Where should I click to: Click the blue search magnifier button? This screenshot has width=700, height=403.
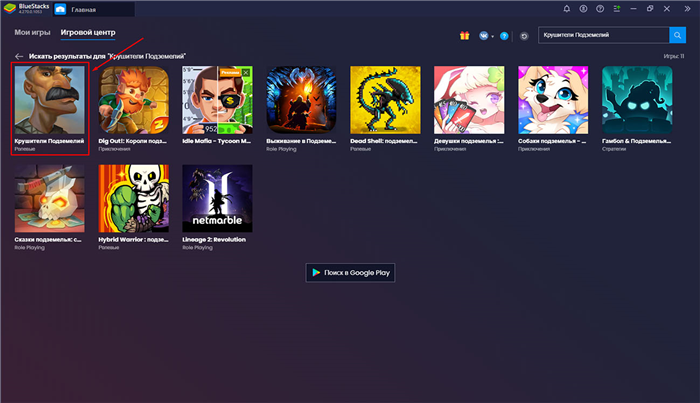pos(677,35)
